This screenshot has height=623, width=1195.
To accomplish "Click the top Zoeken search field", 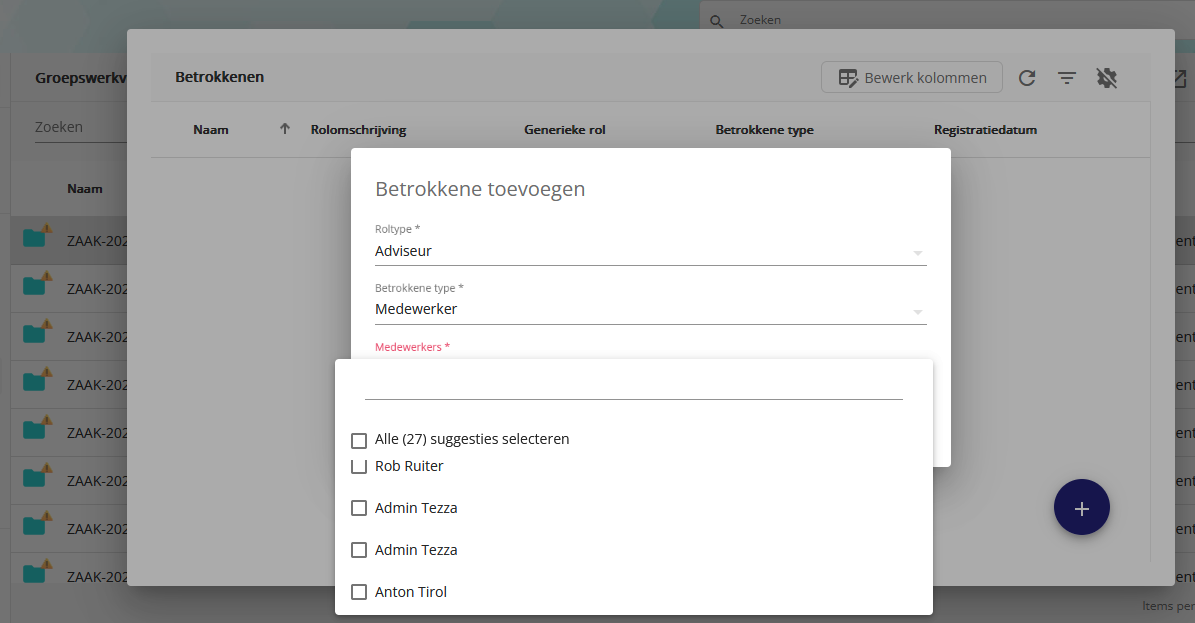I will [945, 20].
